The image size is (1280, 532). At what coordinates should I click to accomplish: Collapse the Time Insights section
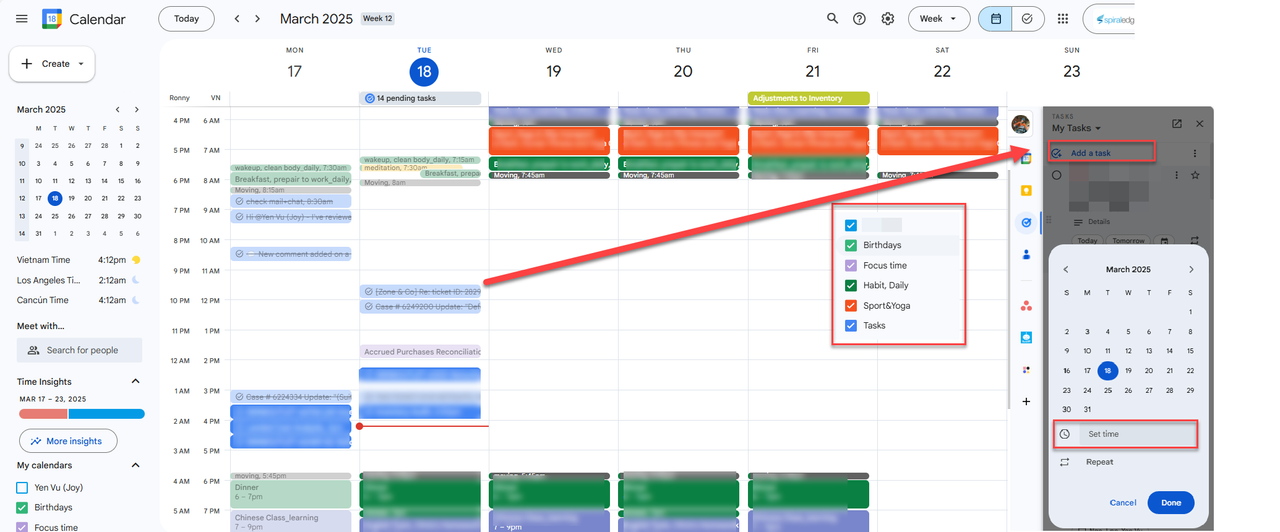(136, 381)
